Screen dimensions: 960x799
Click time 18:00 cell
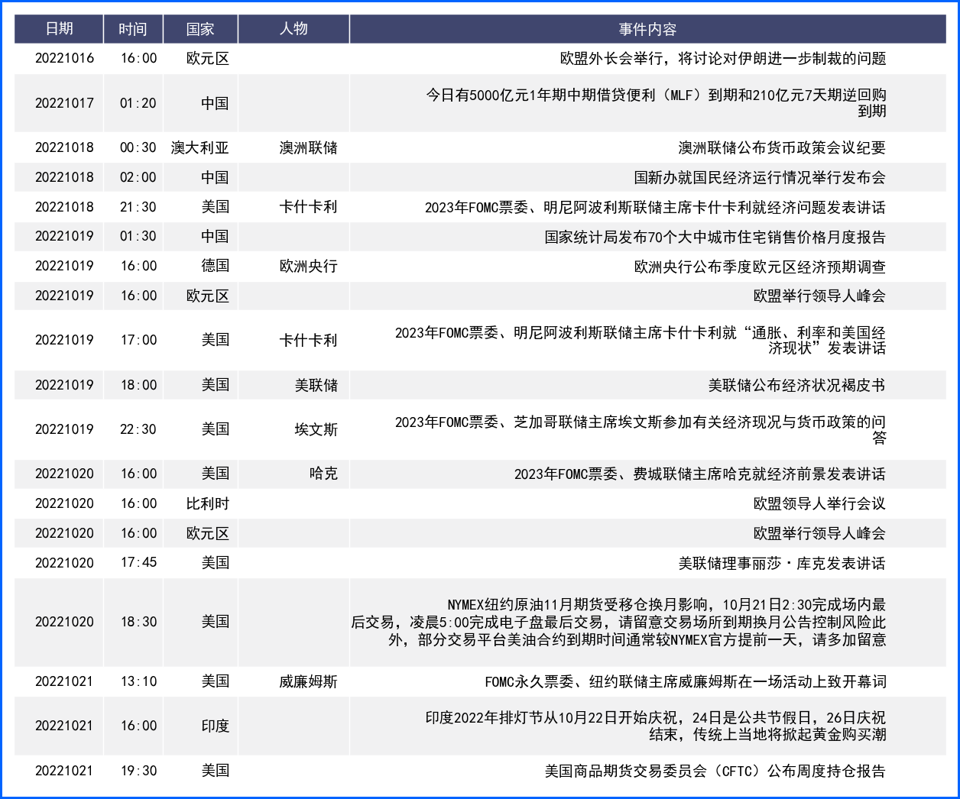click(x=138, y=385)
